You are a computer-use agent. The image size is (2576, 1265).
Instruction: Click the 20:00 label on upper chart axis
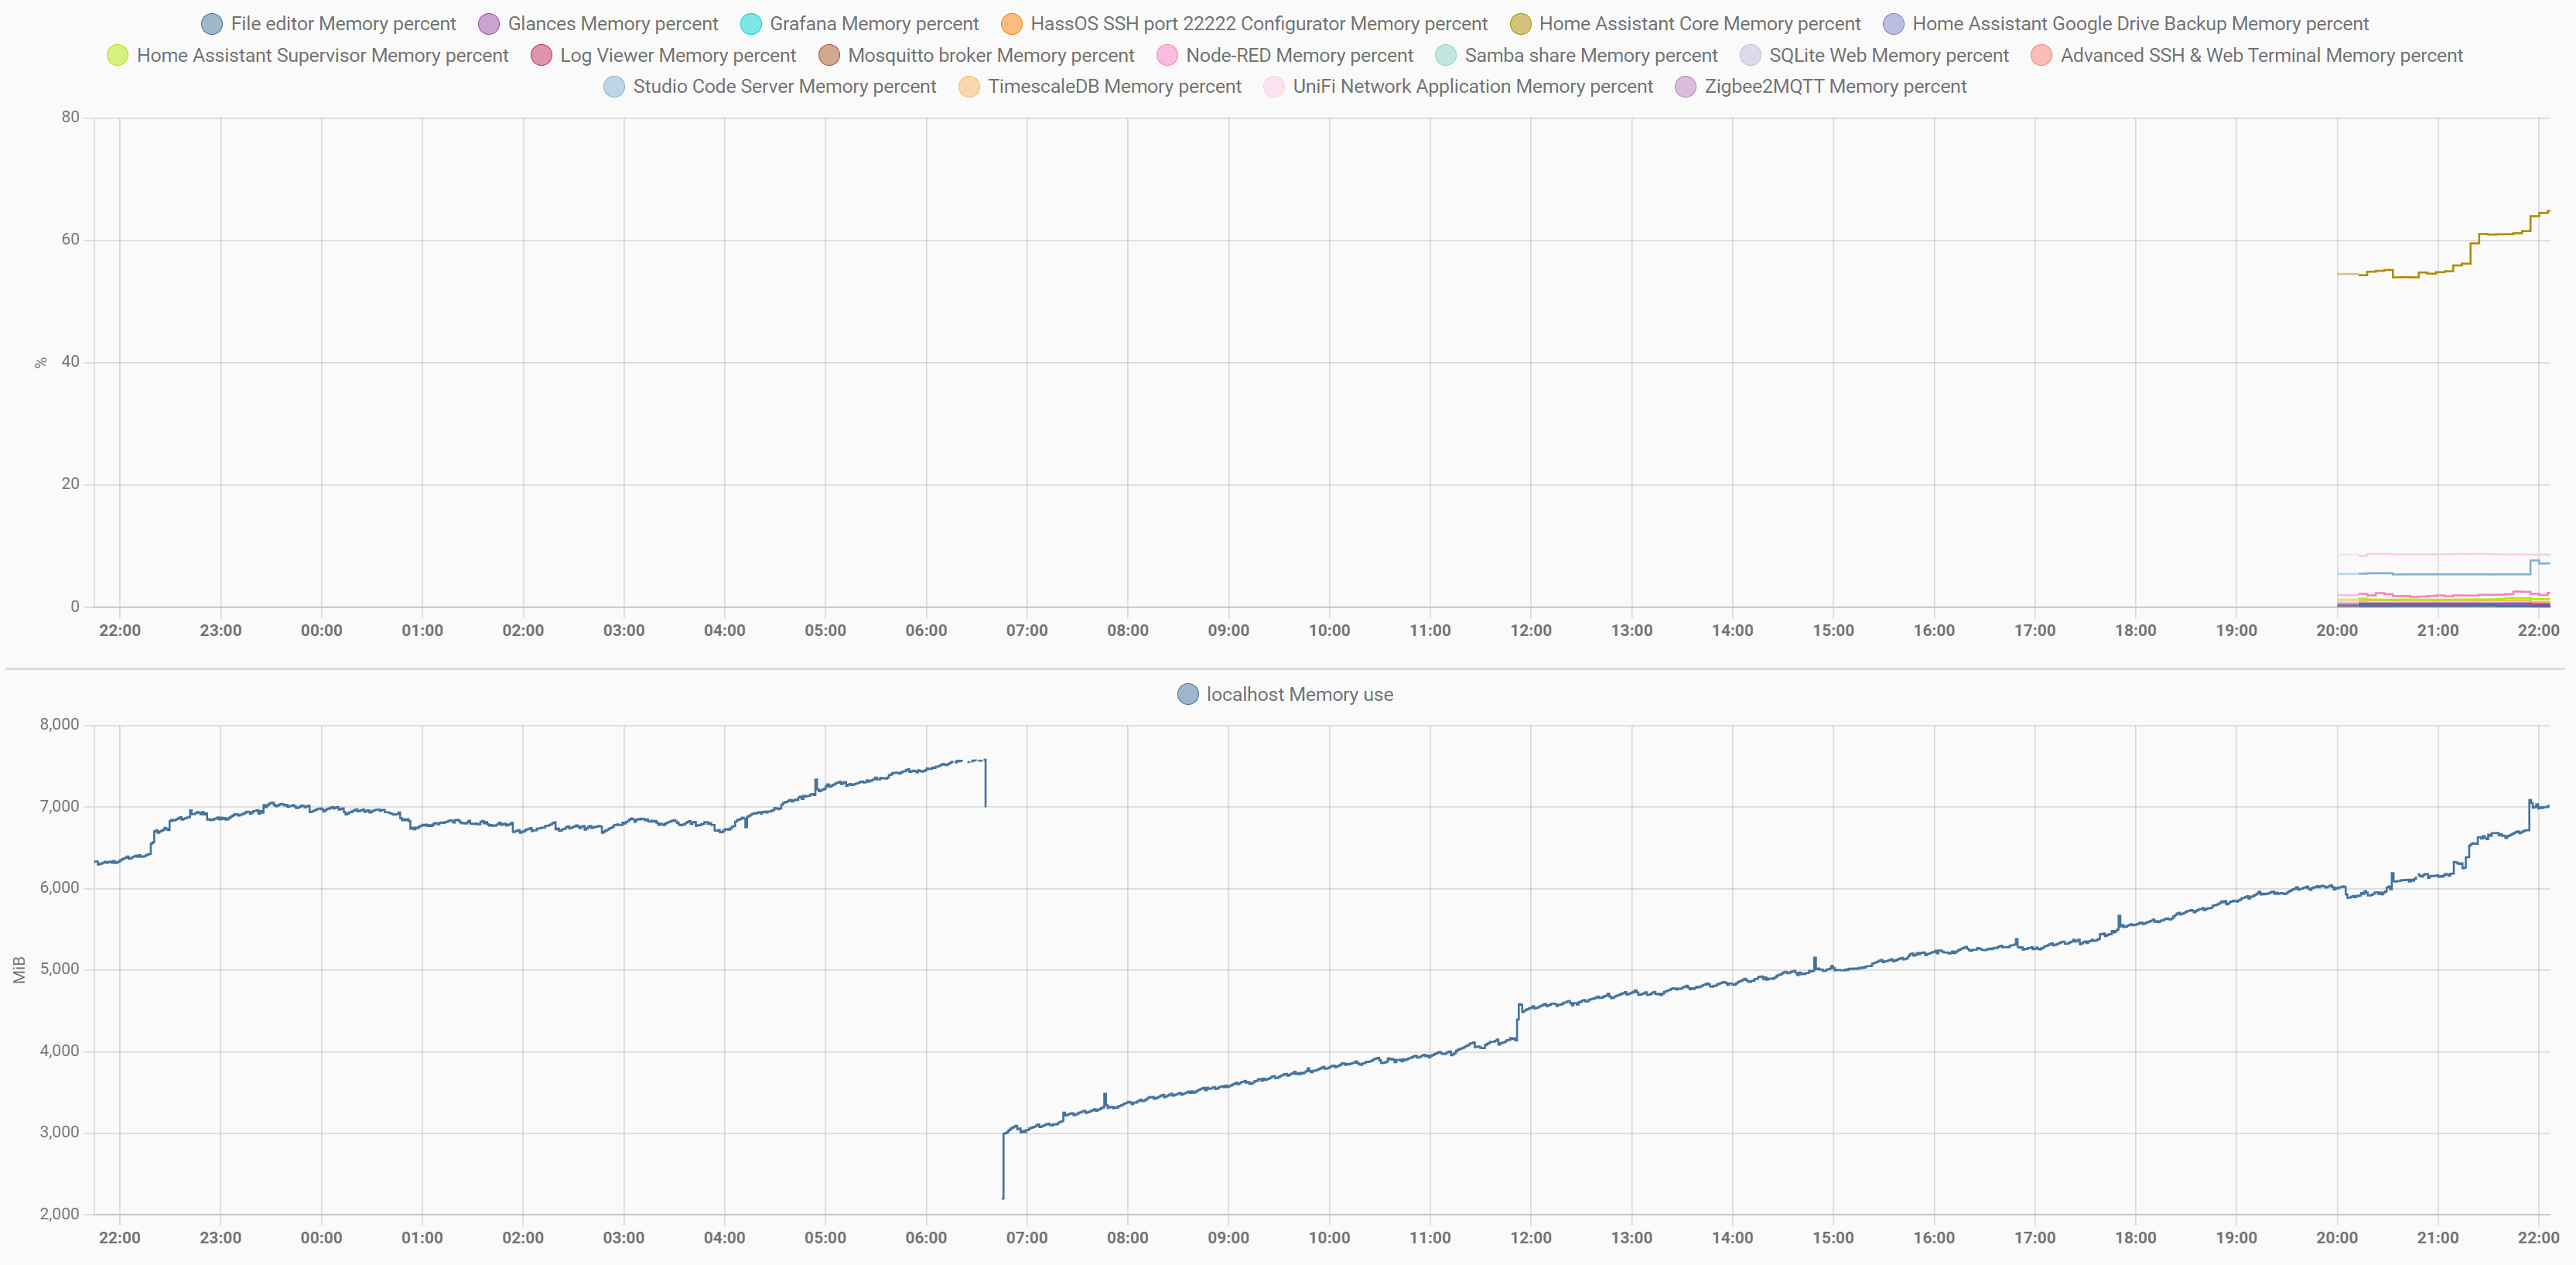pyautogui.click(x=2337, y=631)
